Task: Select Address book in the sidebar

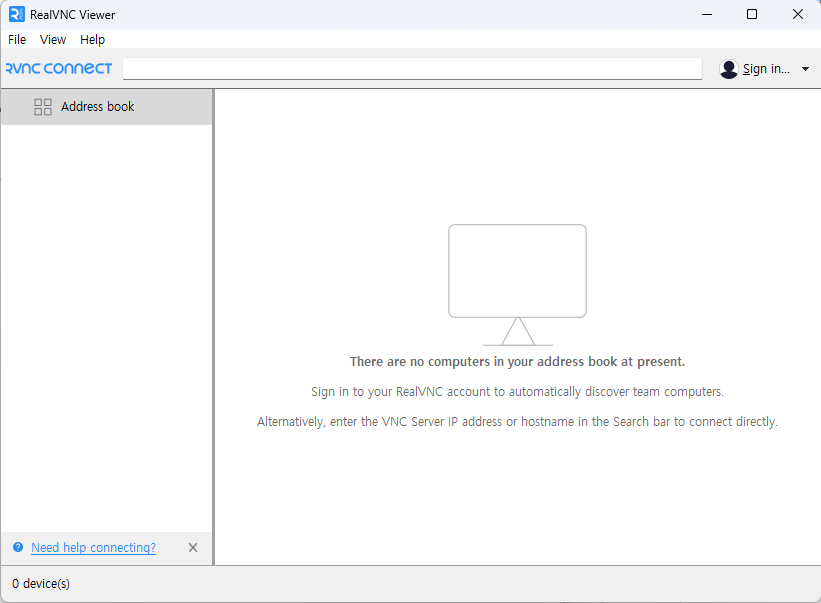Action: coord(106,107)
